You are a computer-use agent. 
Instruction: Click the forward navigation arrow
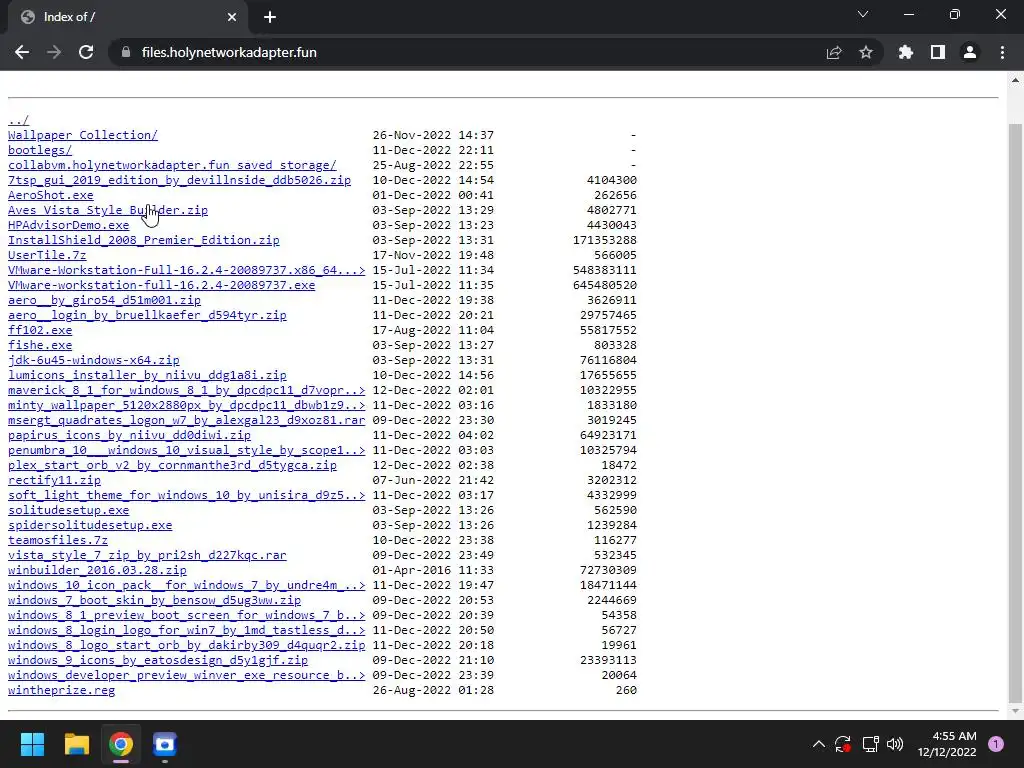(54, 52)
